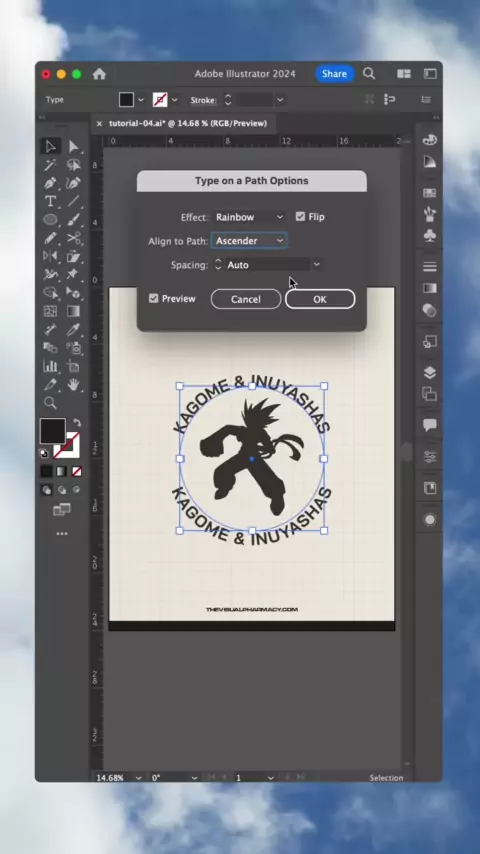Open the search magnifier in title bar
This screenshot has height=854, width=480.
369,74
